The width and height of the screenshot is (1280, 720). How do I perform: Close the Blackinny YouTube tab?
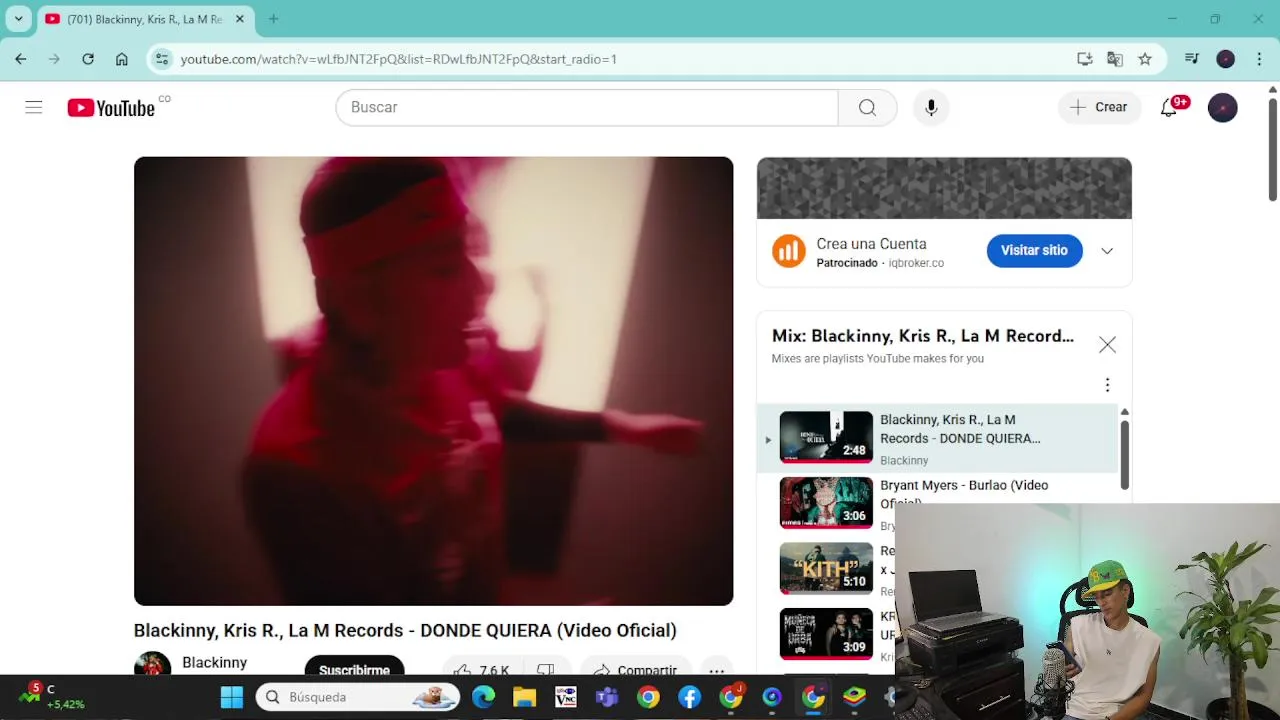pyautogui.click(x=240, y=19)
